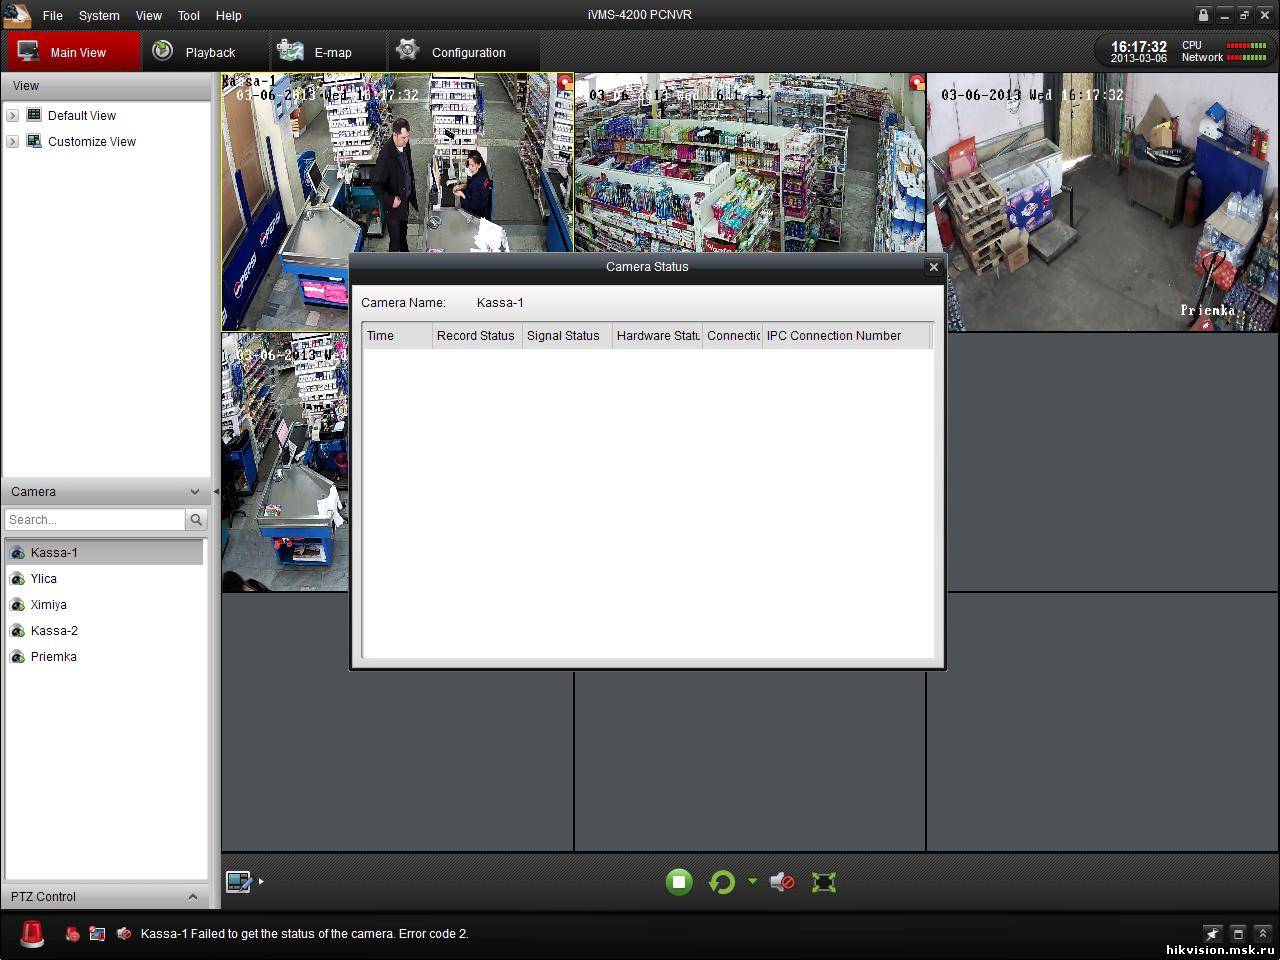Click the third alarm filter icon in the status bar
Screen dimensions: 1280x960
click(124, 934)
